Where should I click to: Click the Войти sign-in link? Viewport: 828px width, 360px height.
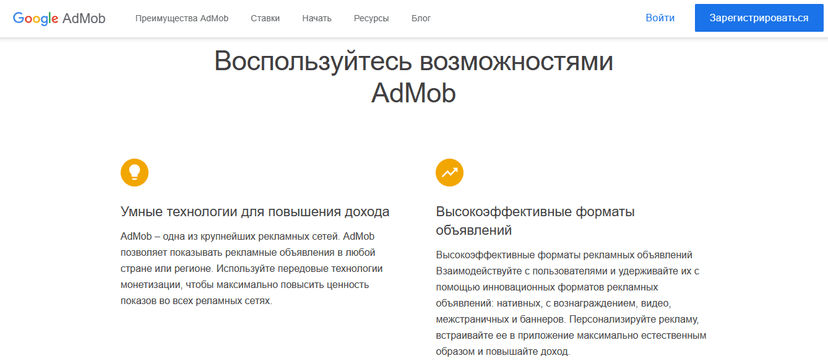click(x=660, y=18)
